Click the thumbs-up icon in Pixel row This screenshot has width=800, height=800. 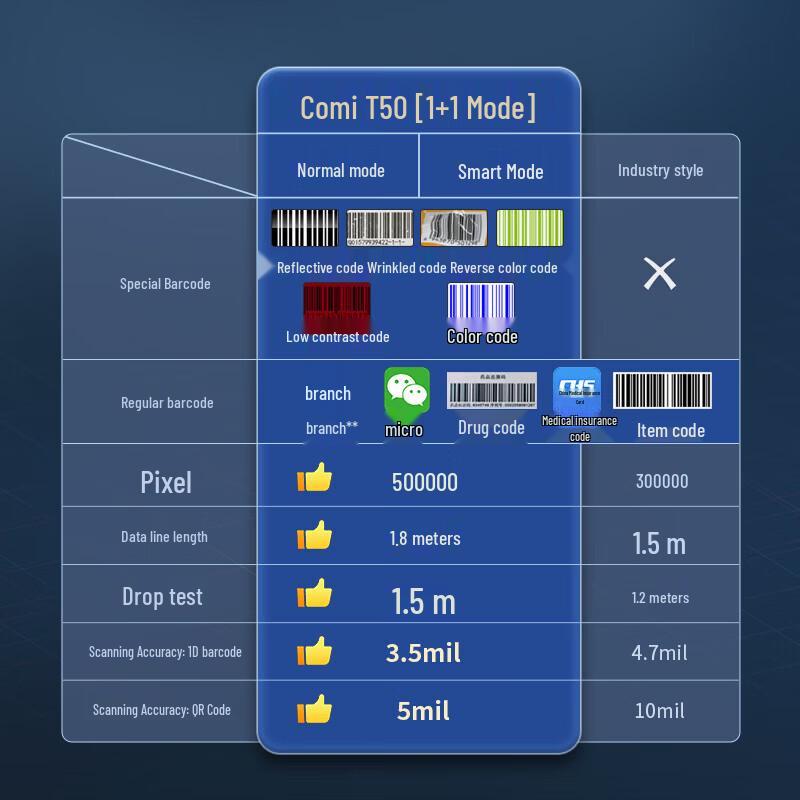[x=314, y=478]
